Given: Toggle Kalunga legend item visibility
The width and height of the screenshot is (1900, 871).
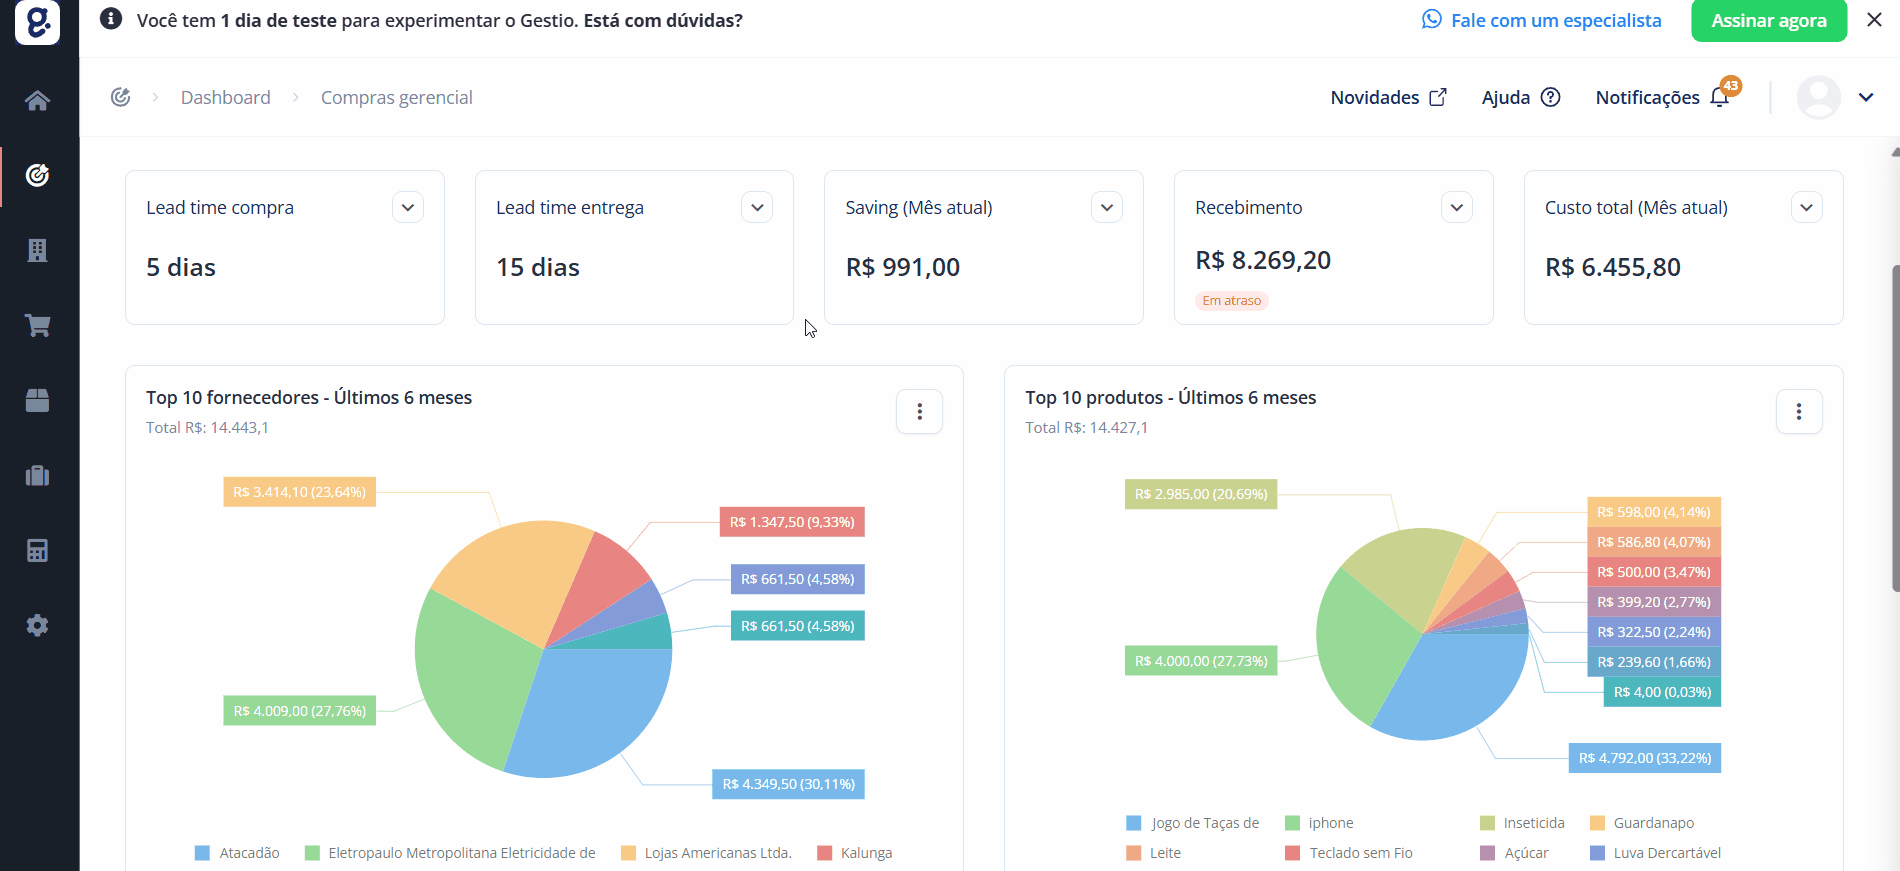Looking at the screenshot, I should [855, 853].
